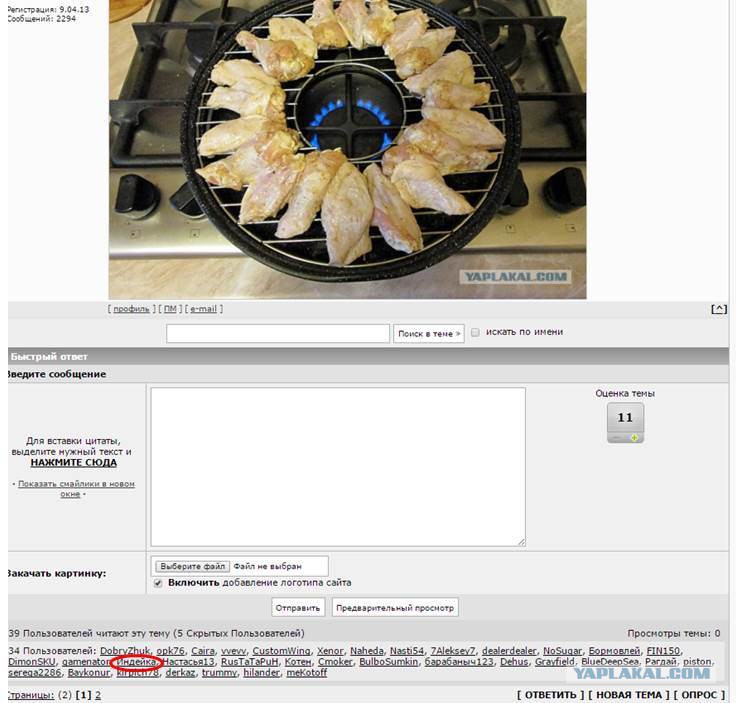The width and height of the screenshot is (736, 703).
Task: Open user gamenator link
Action: (x=86, y=662)
